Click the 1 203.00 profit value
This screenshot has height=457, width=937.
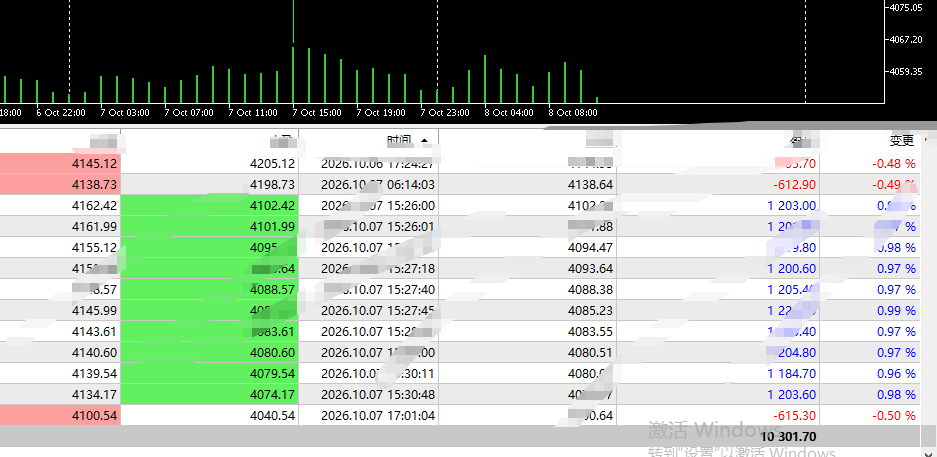pos(792,206)
